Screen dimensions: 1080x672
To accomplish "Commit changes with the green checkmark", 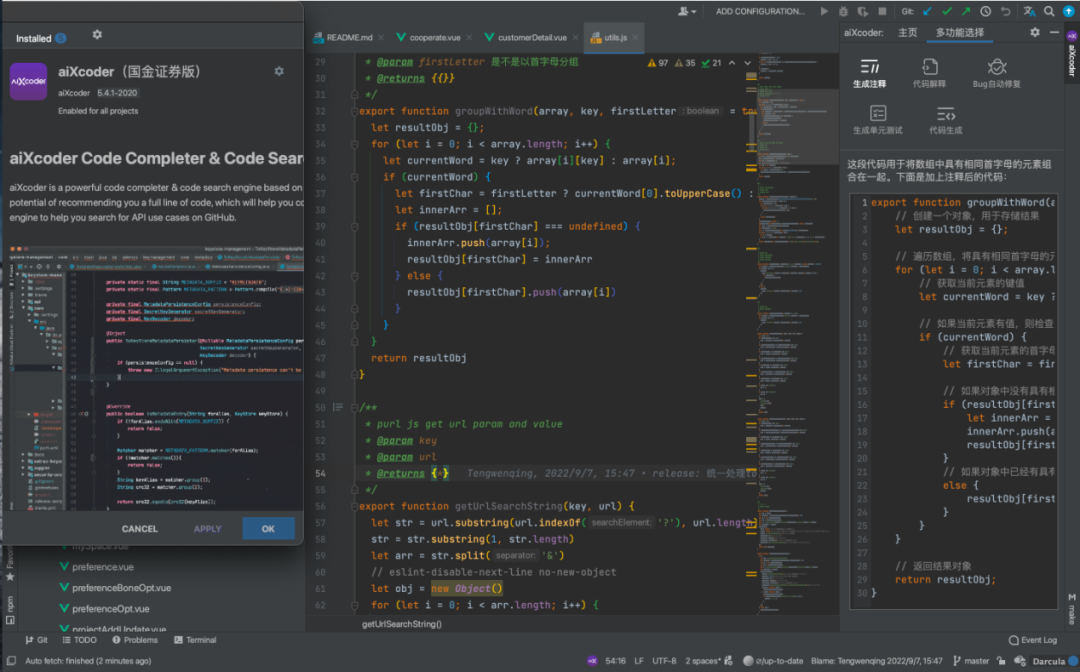I will point(947,11).
